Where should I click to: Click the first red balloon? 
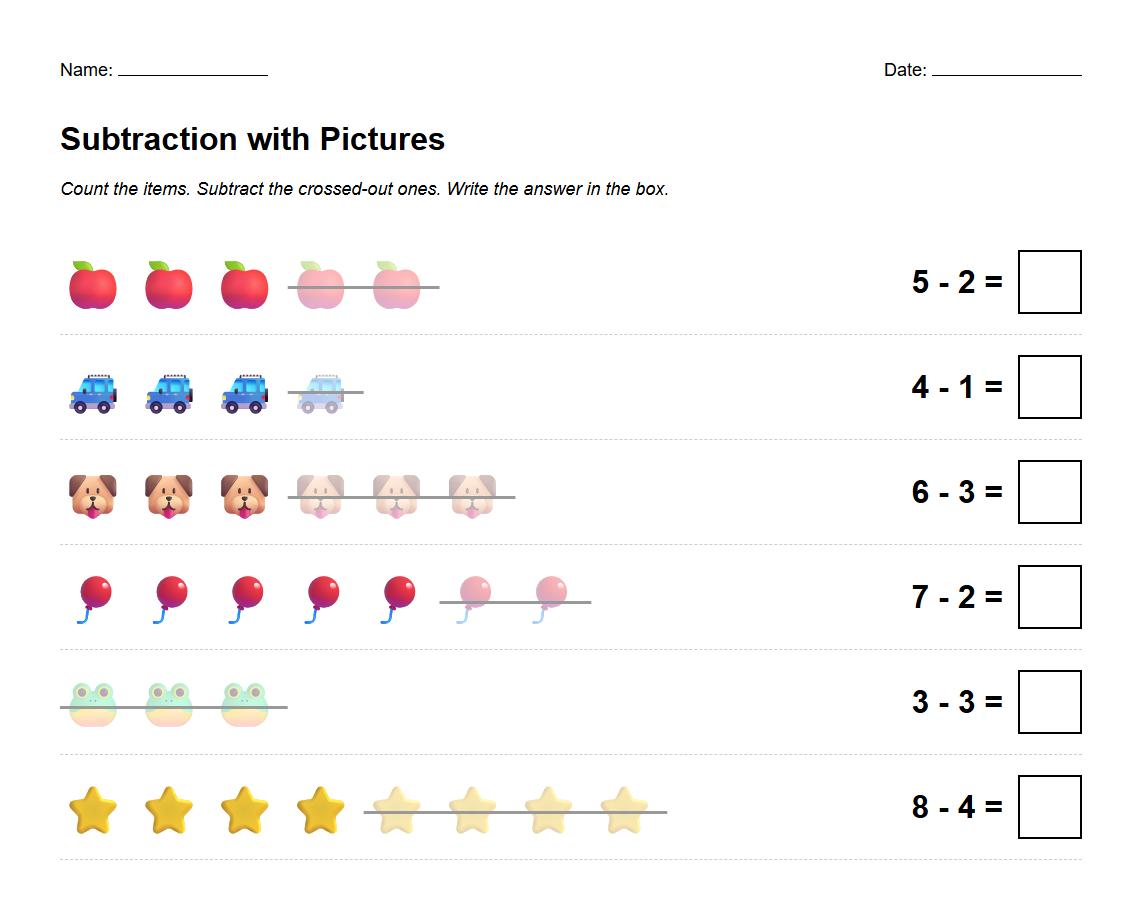point(93,598)
